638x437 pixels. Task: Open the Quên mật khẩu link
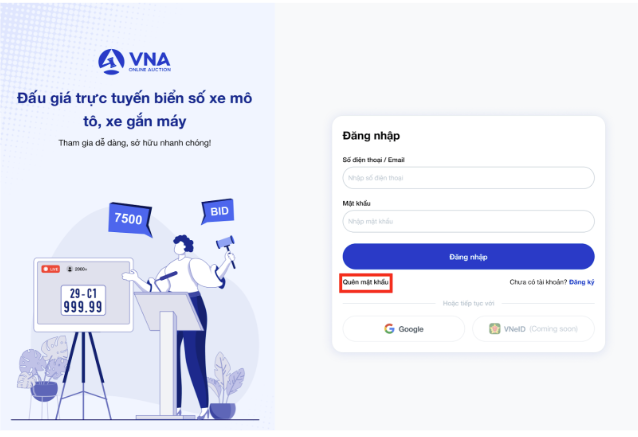[365, 282]
